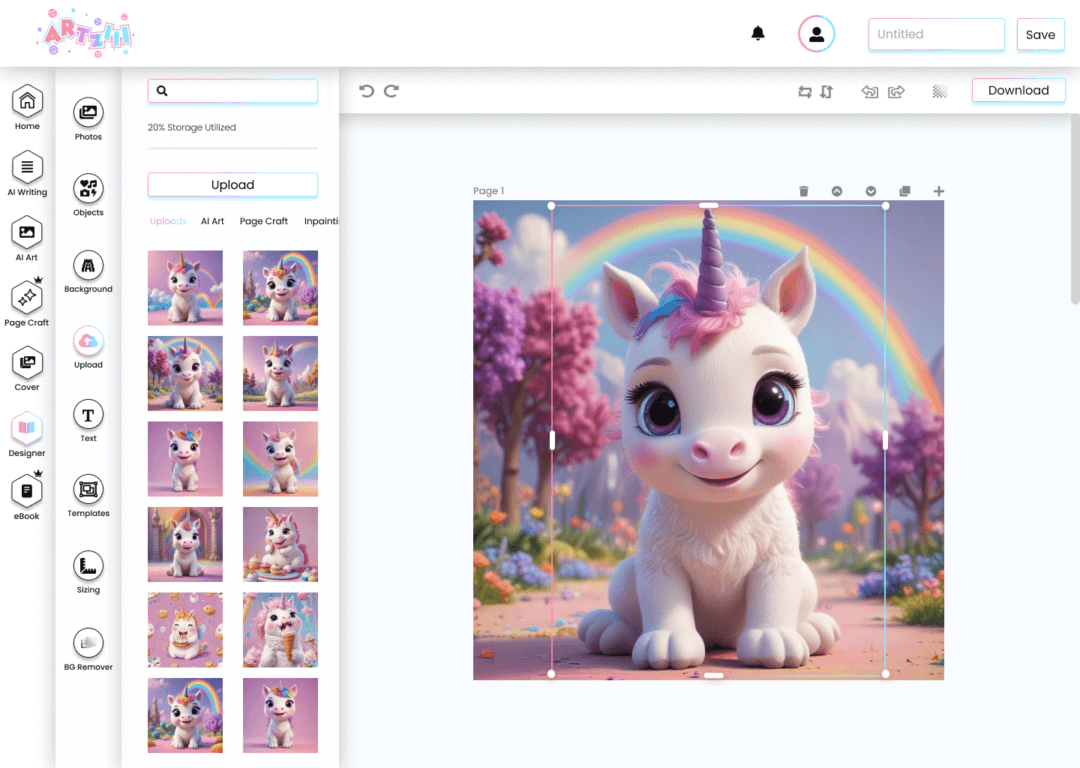1080x768 pixels.
Task: Switch to the AI Art tab
Action: 212,221
